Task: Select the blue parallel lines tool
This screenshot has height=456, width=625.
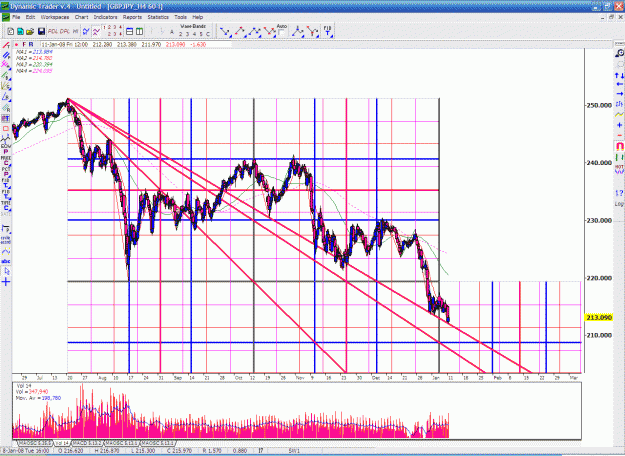Action: point(6,55)
